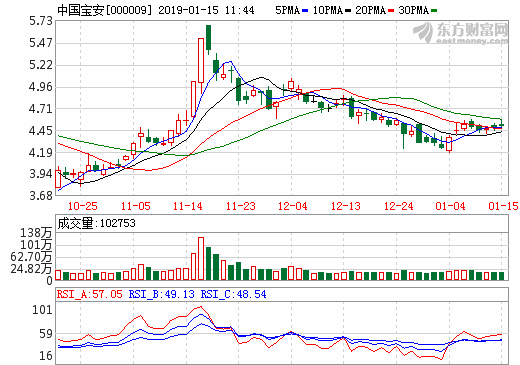Click the 4.71 price axis label
520x365 pixels.
(x=41, y=109)
